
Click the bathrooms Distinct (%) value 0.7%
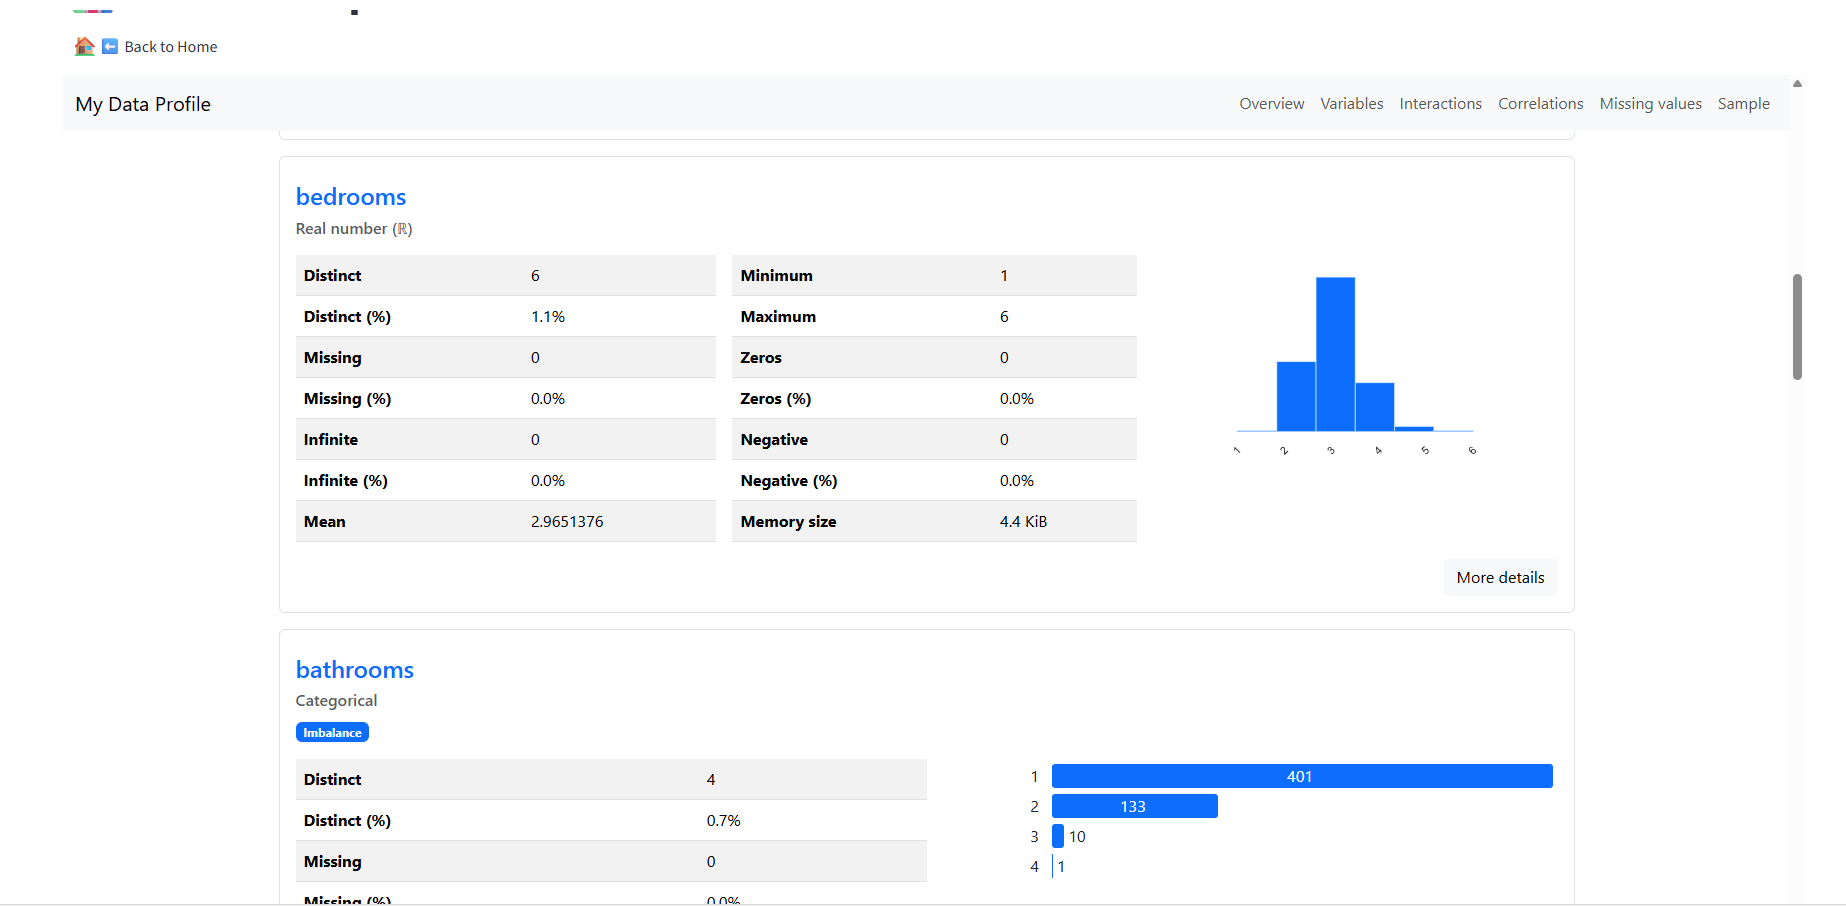[x=724, y=821]
